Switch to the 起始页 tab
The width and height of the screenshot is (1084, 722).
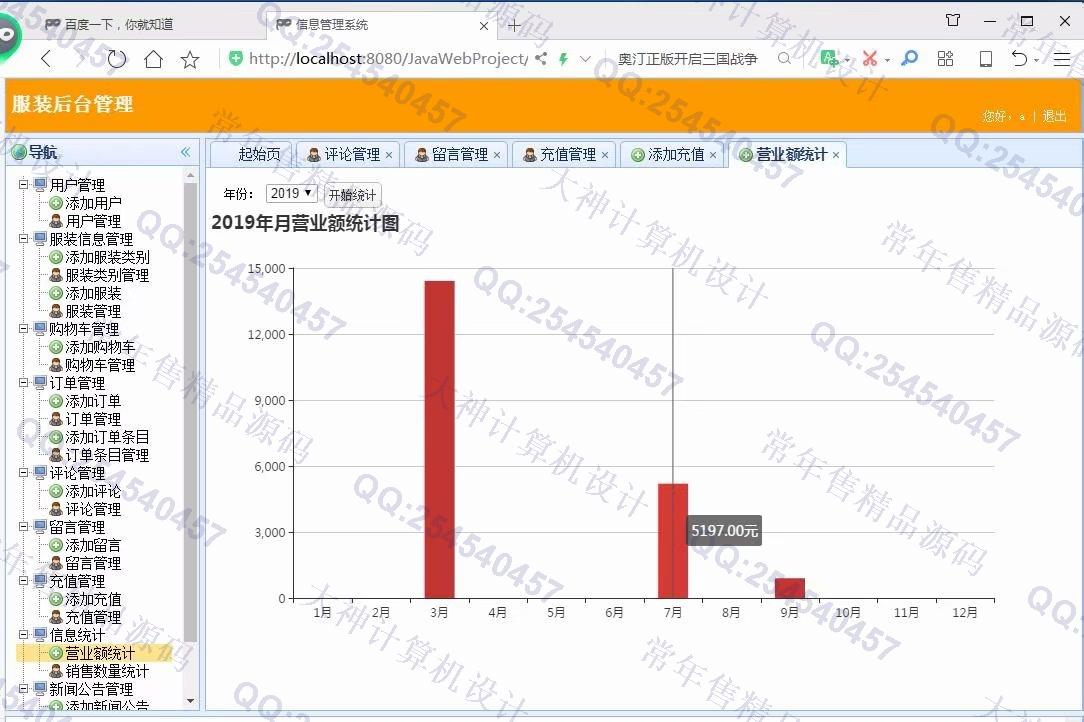click(253, 154)
